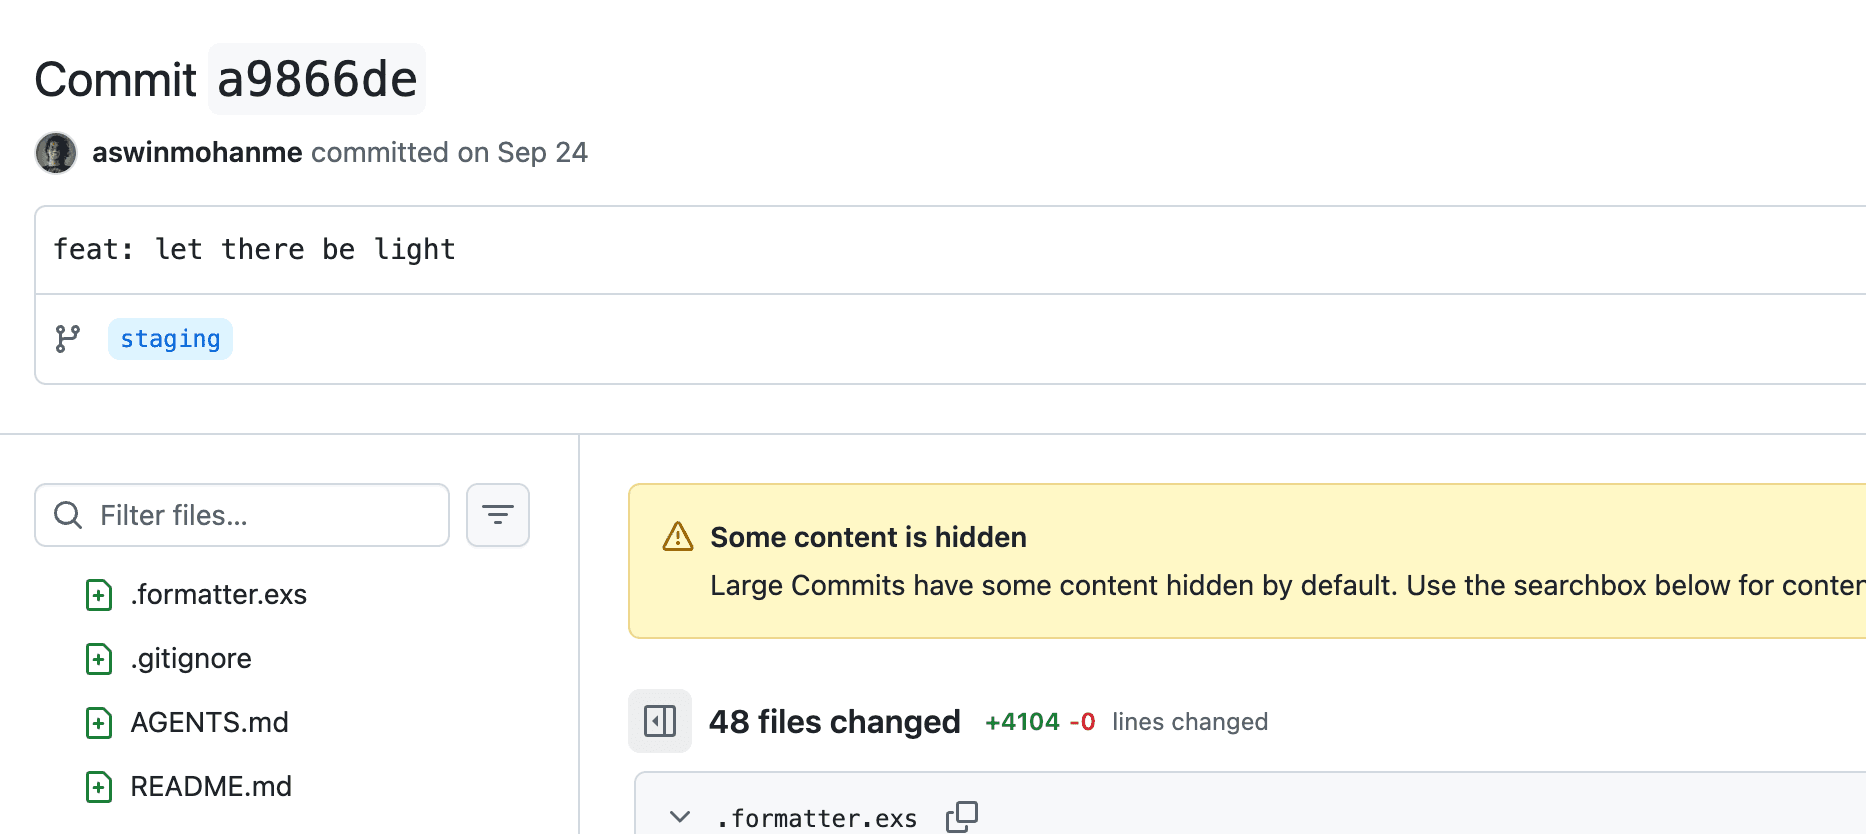Select AGENTS.md in the file tree
Viewport: 1866px width, 834px height.
[x=210, y=723]
